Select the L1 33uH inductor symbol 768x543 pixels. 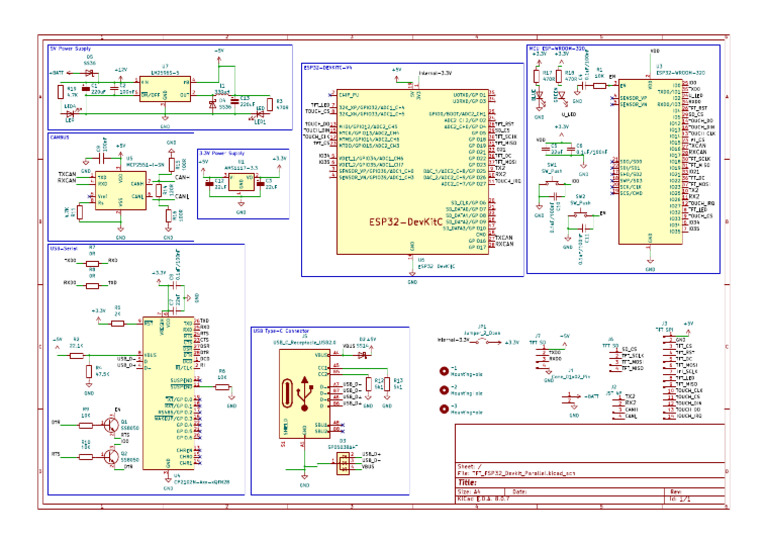222,94
